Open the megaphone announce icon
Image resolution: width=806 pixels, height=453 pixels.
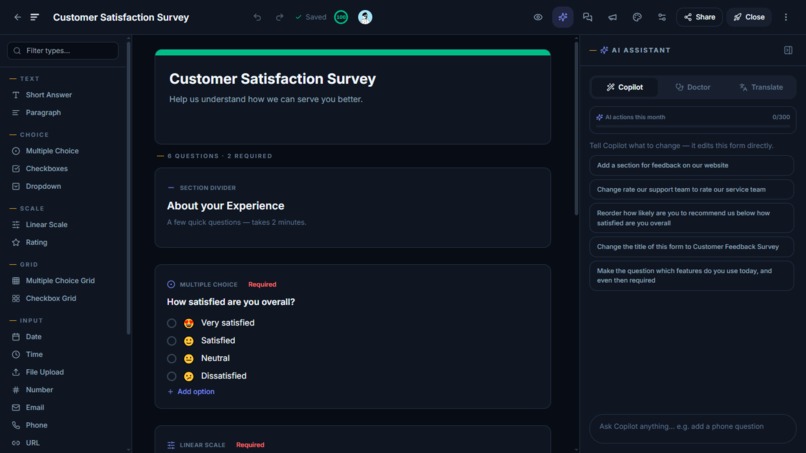(x=612, y=17)
